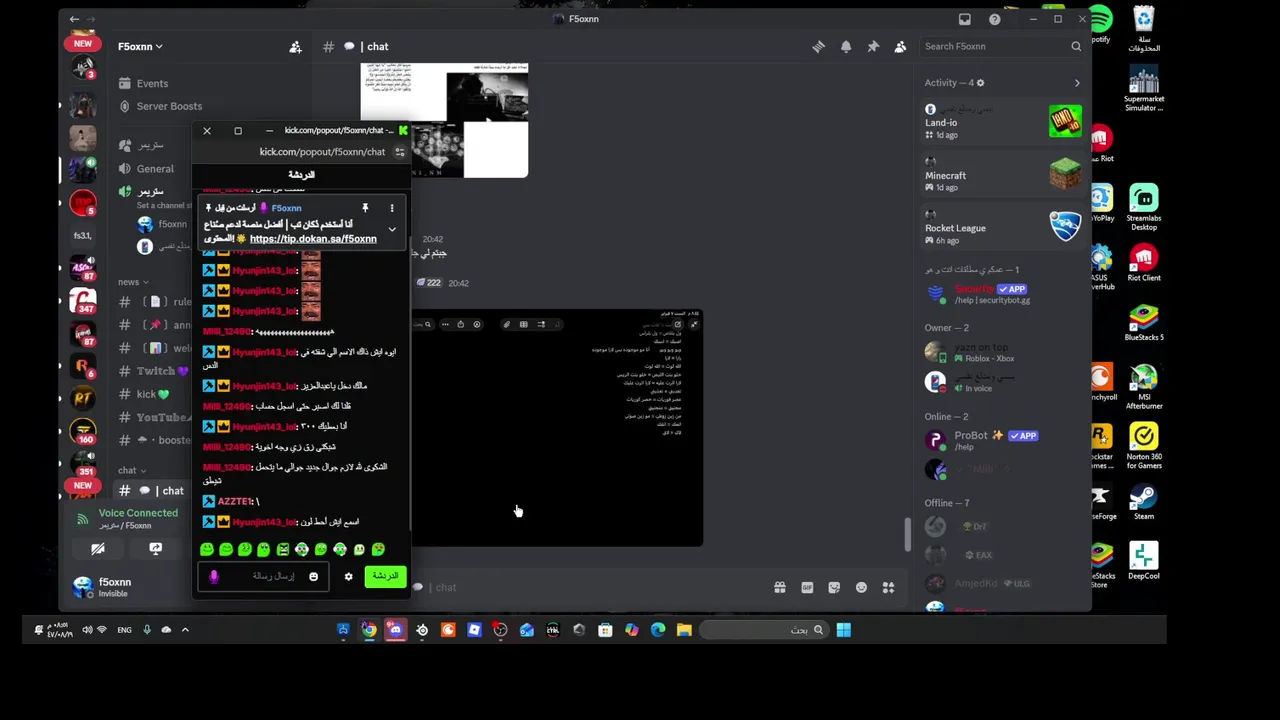Screen dimensions: 1280x720
Task: Expand Activity panel arrow
Action: pyautogui.click(x=1077, y=83)
